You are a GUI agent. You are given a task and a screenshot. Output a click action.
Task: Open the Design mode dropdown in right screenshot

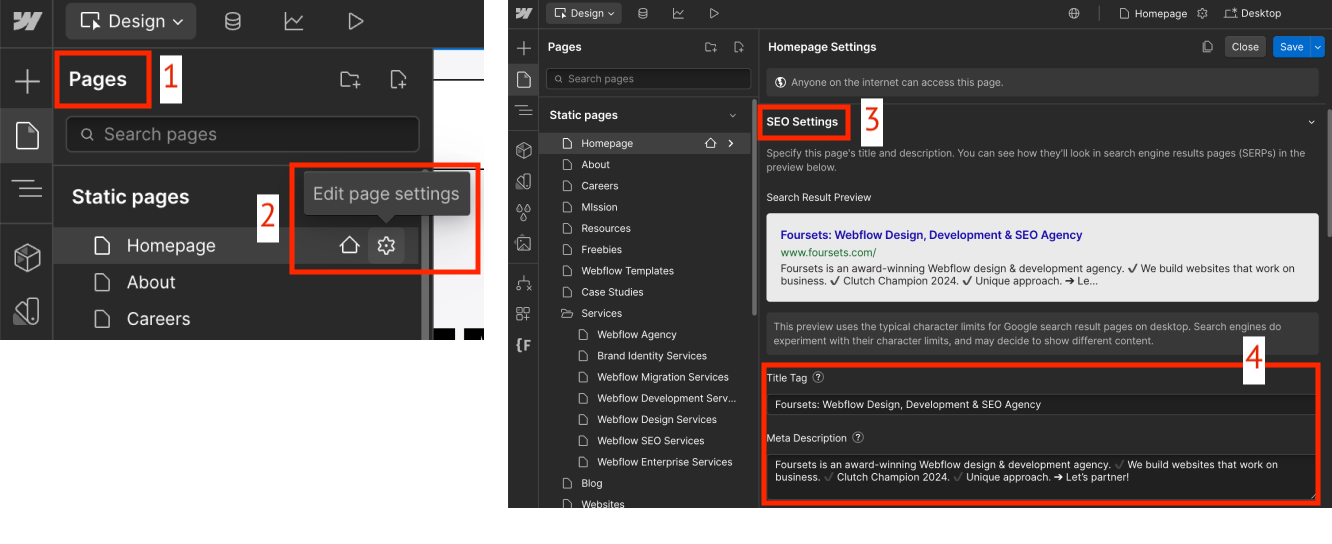tap(583, 13)
